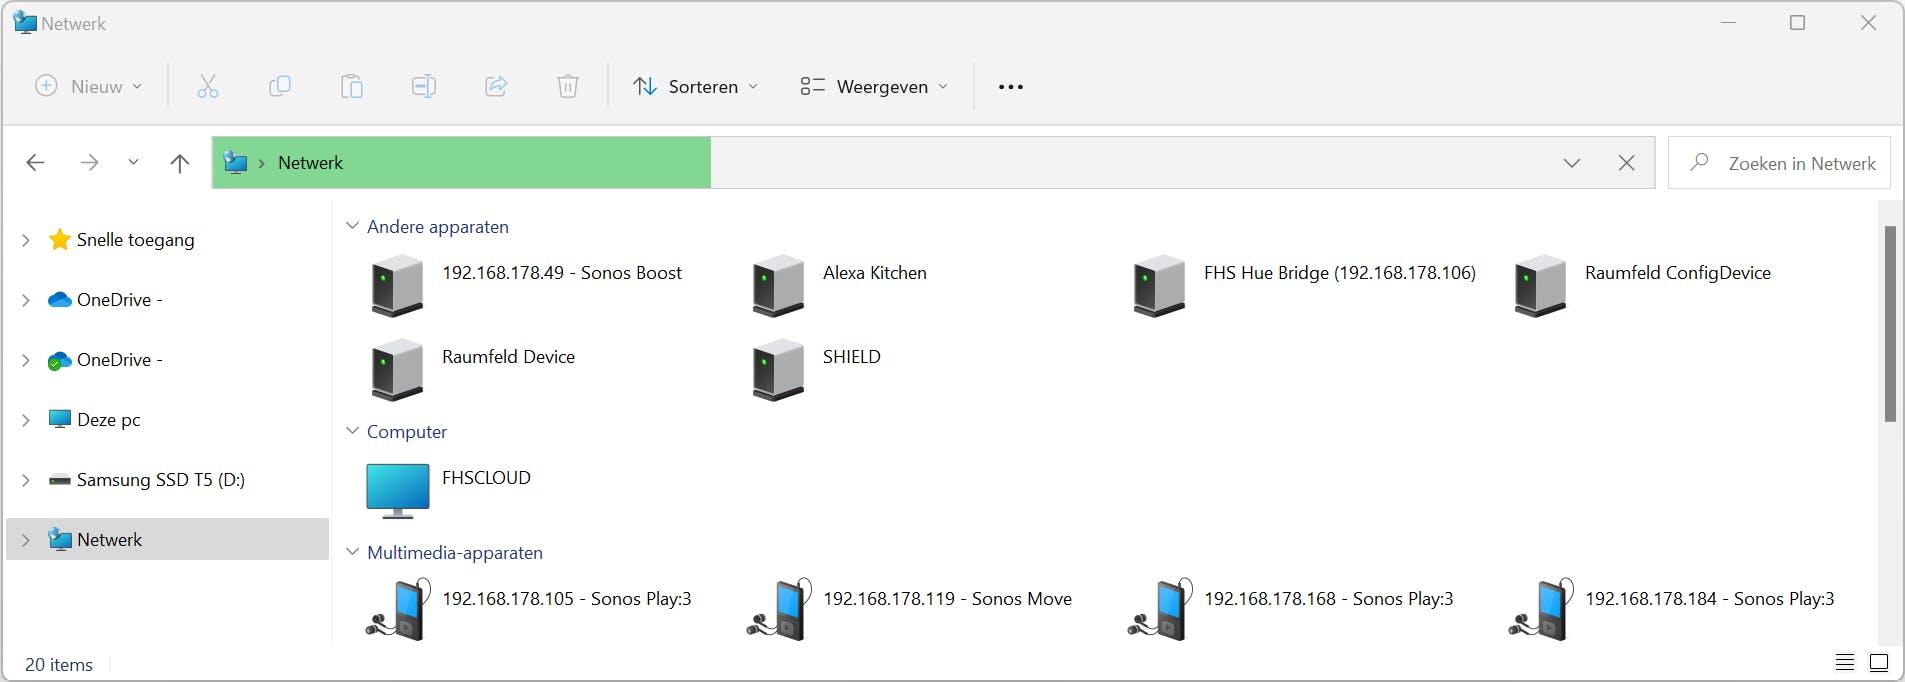Click empty part of the address bar

click(x=1130, y=163)
